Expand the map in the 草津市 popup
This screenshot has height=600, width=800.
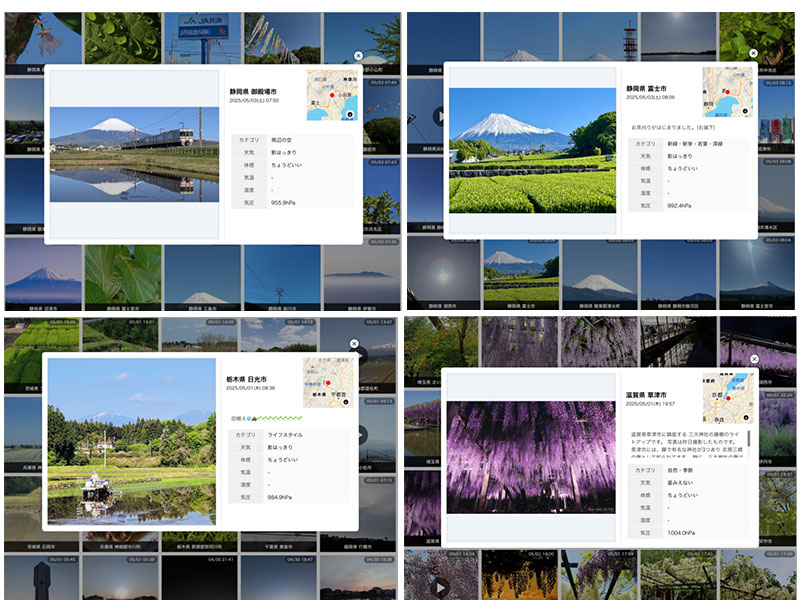[745, 416]
